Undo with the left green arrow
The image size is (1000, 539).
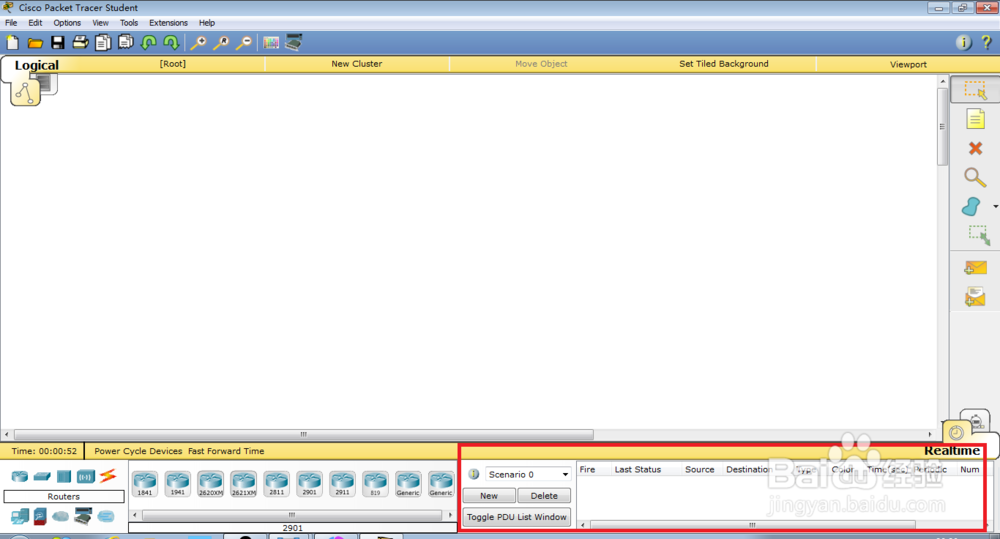coord(149,43)
